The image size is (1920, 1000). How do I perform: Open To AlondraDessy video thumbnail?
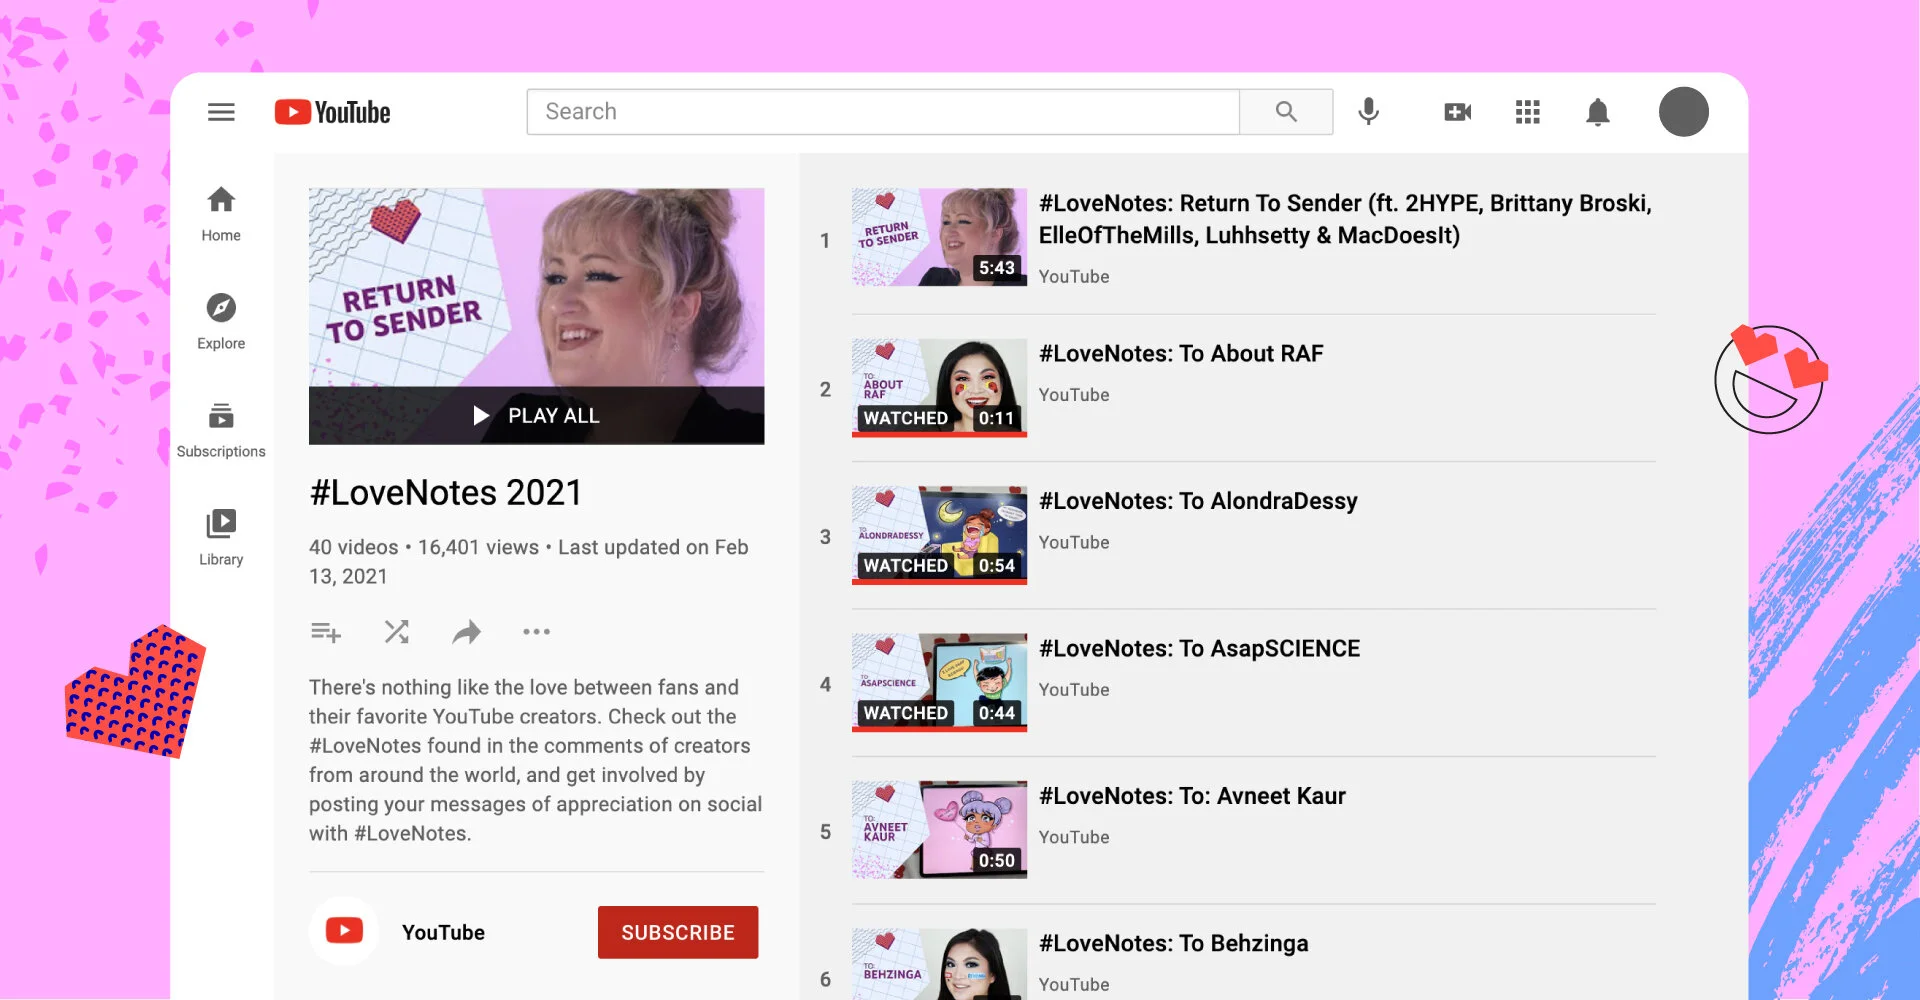(x=939, y=535)
